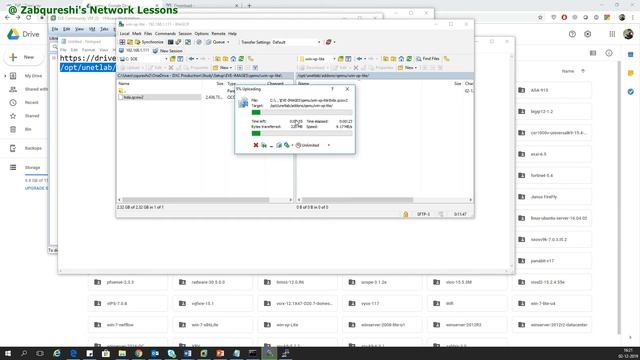Click the file transfer progress bar

(302, 112)
